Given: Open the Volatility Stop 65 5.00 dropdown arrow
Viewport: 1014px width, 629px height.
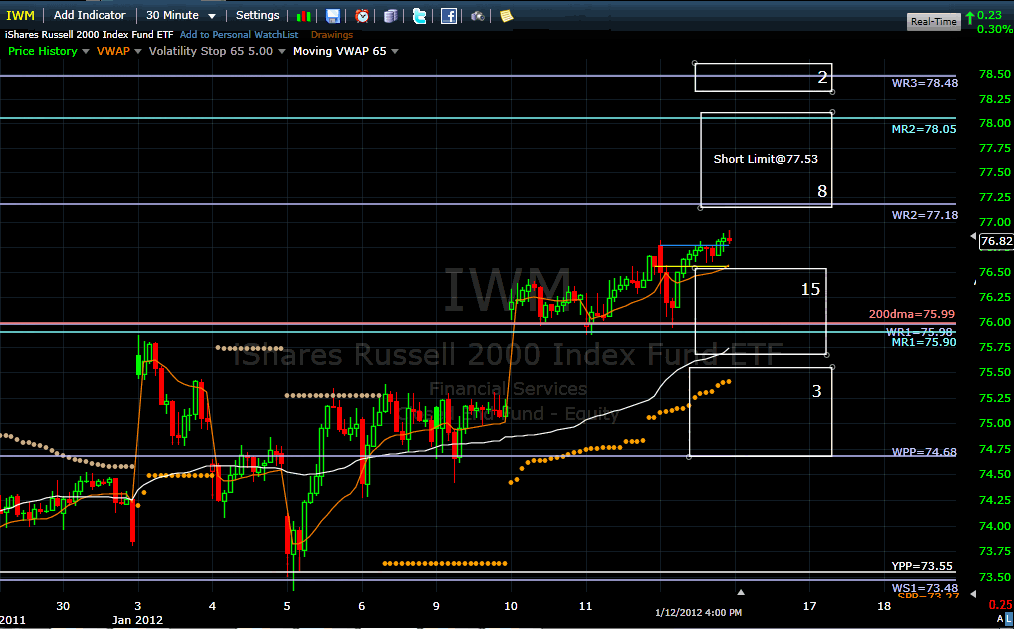Looking at the screenshot, I should coord(281,51).
